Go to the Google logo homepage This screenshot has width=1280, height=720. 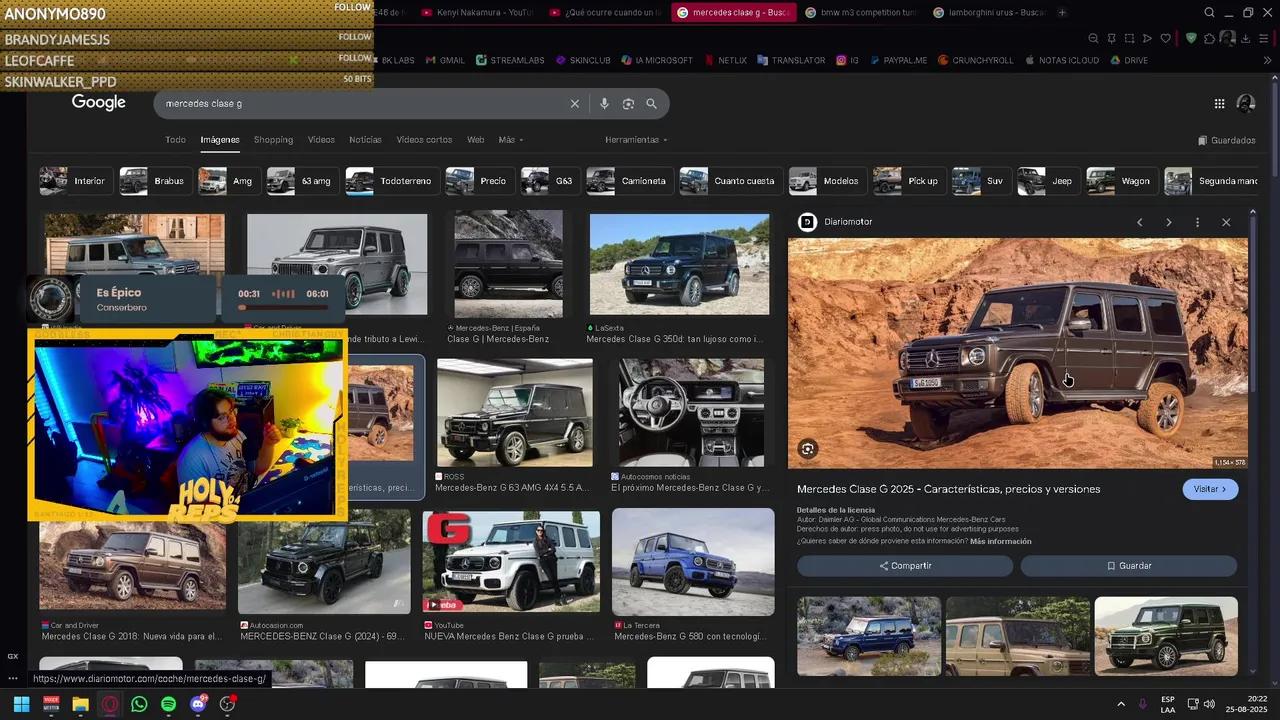(x=98, y=103)
